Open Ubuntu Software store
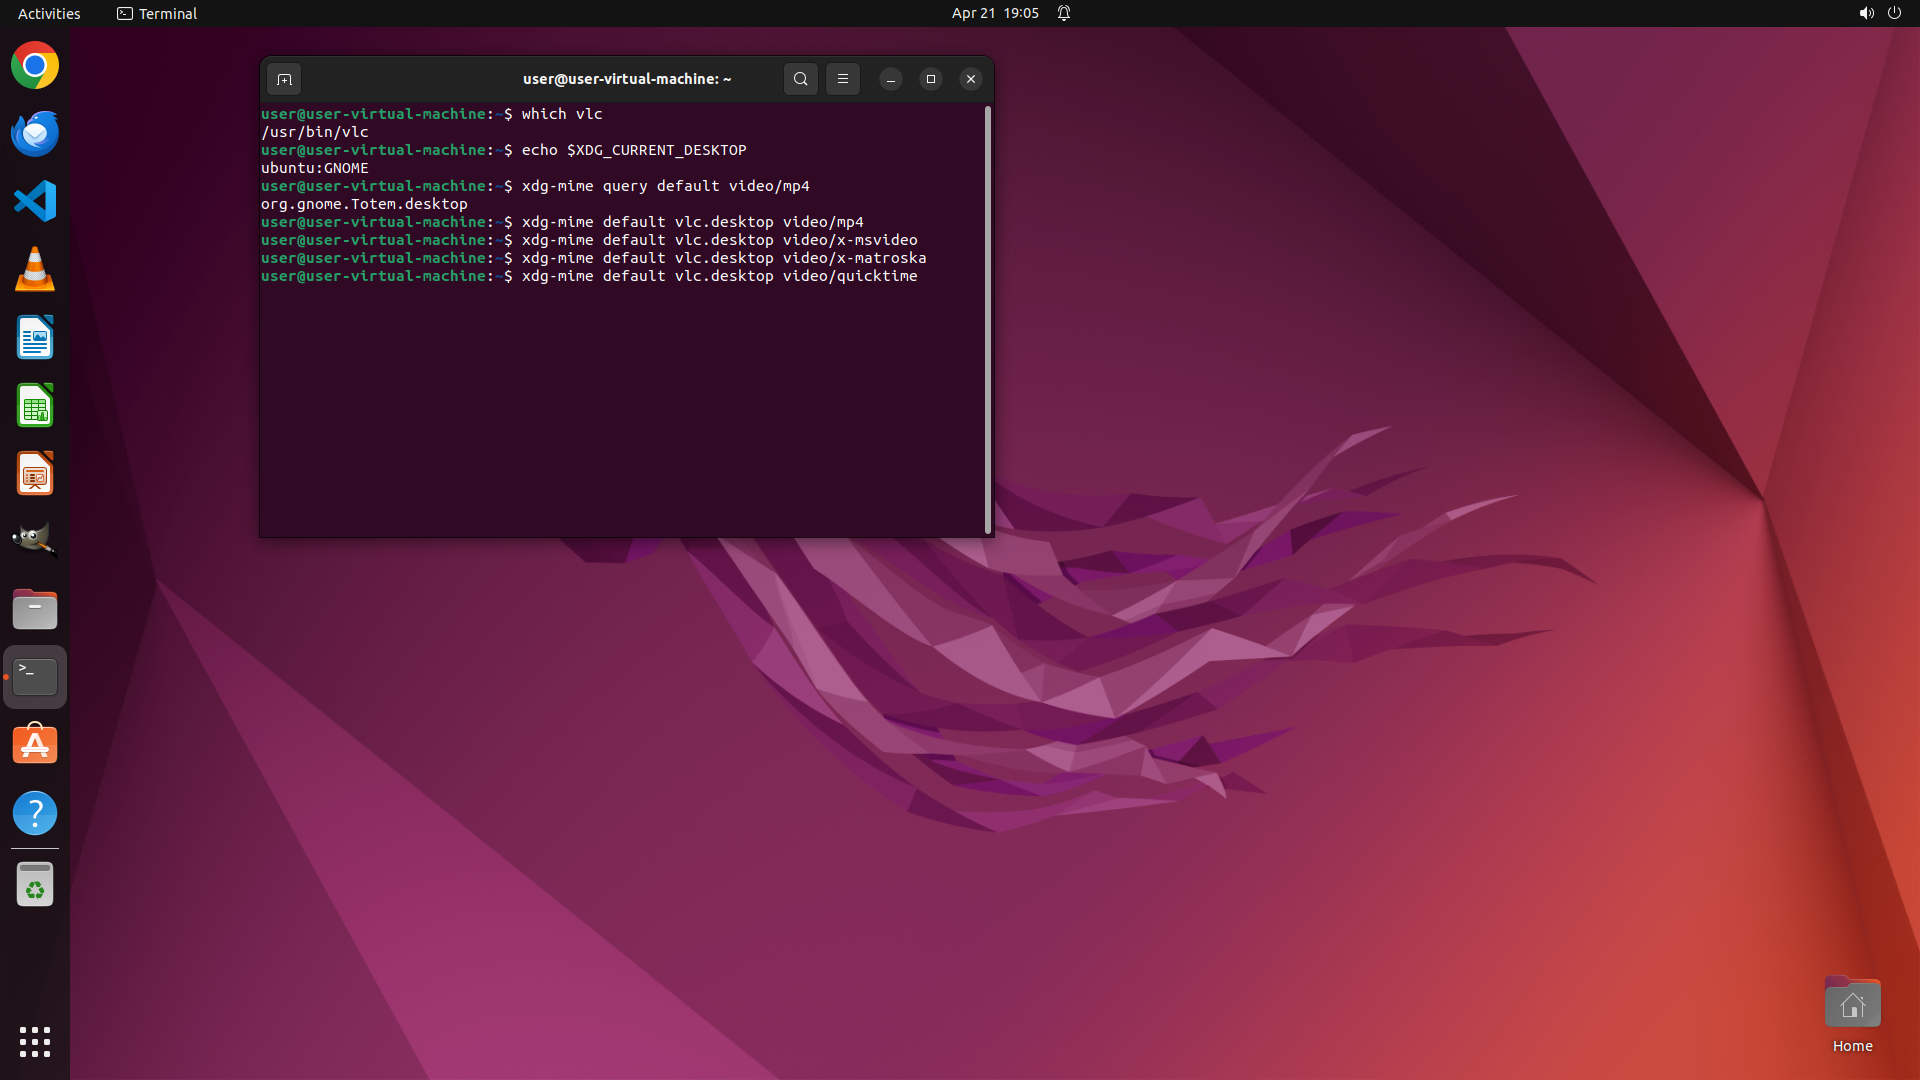1920x1080 pixels. pyautogui.click(x=35, y=745)
